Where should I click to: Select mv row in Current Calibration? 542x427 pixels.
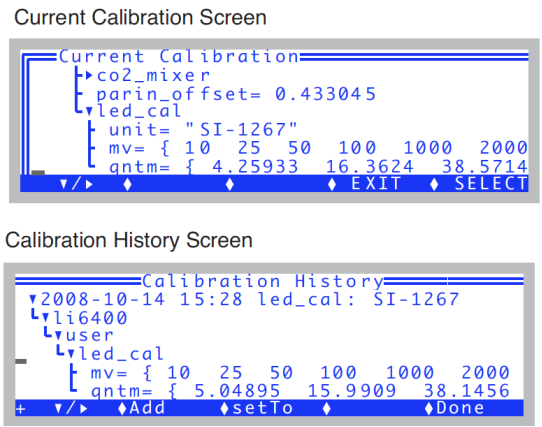[x=318, y=148]
